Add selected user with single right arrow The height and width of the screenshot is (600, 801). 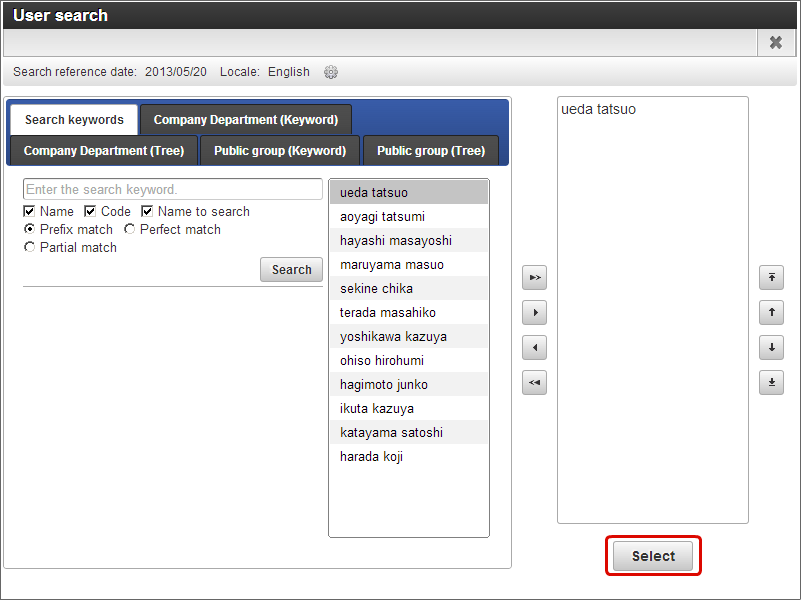(534, 313)
